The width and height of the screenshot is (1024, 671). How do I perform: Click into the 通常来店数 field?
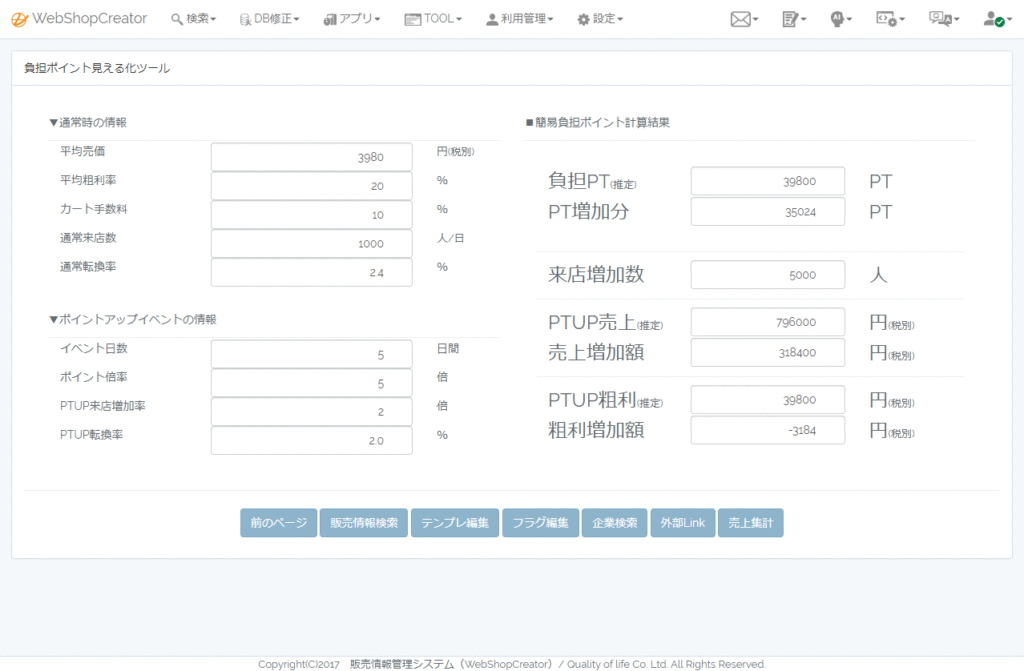(x=312, y=243)
